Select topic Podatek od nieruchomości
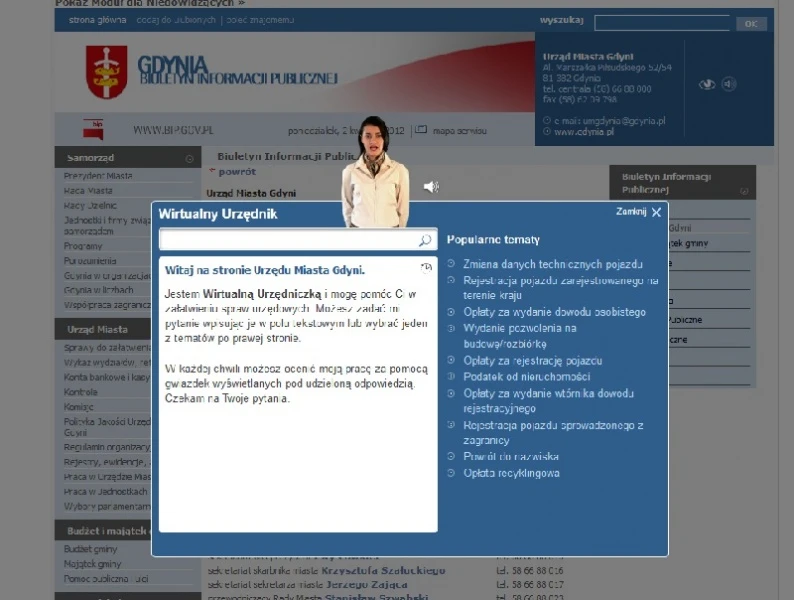794x600 pixels. pyautogui.click(x=526, y=377)
